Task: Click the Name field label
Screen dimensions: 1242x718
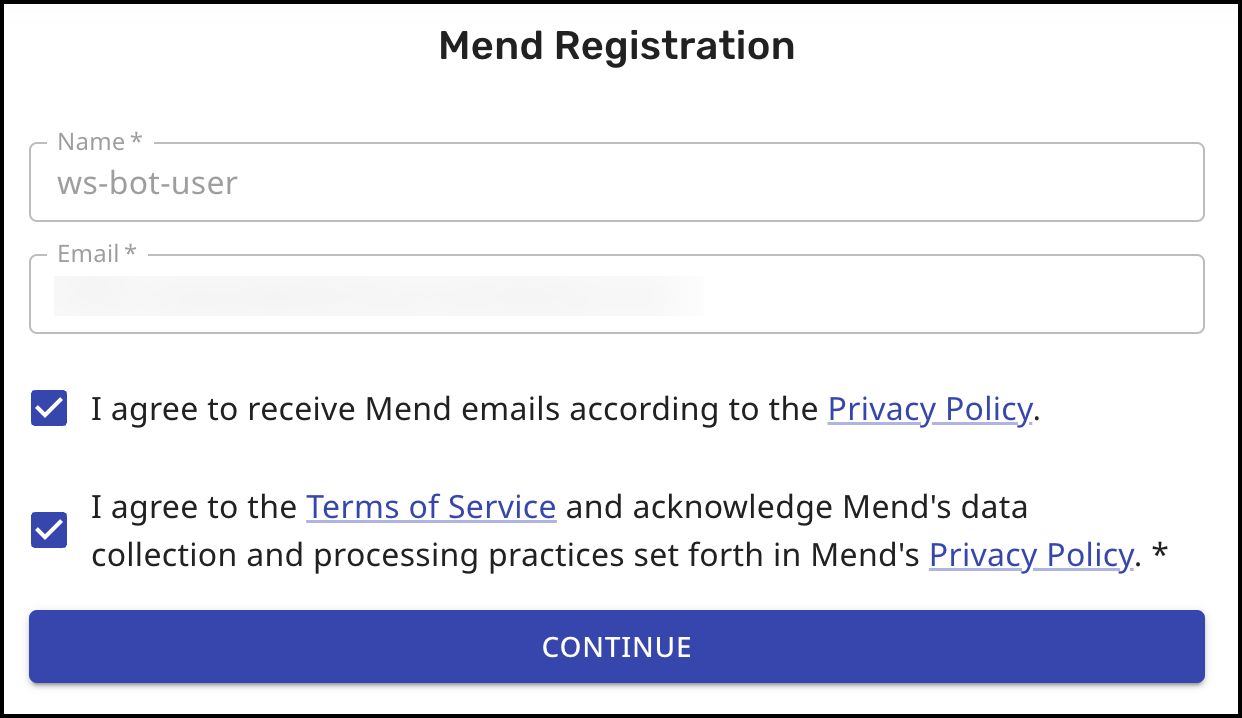Action: (97, 141)
